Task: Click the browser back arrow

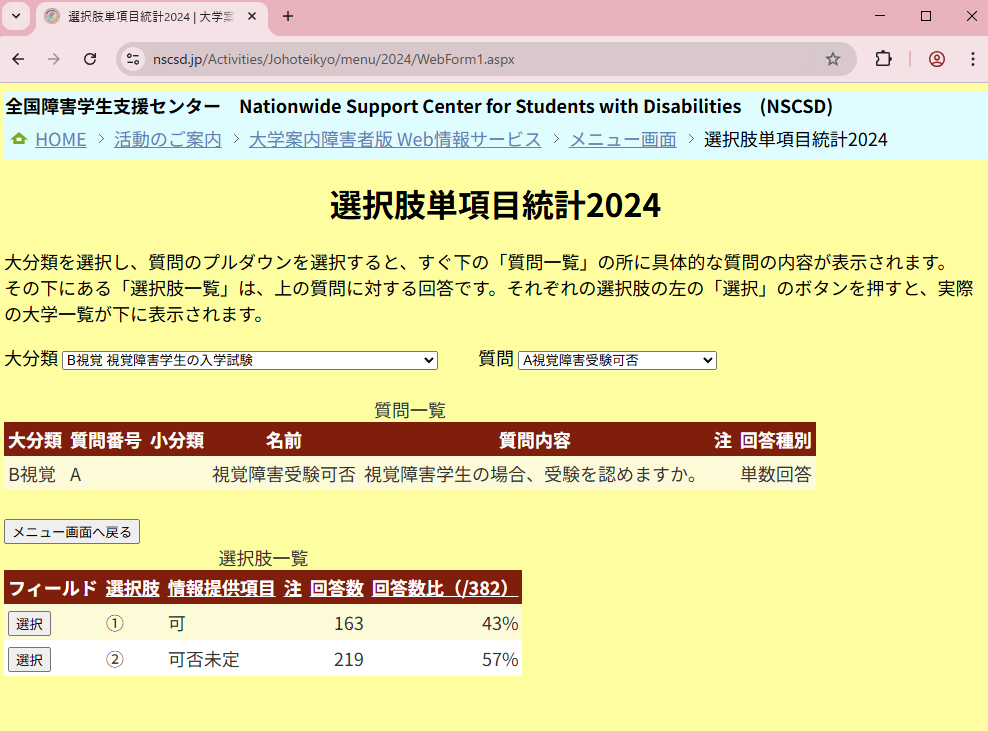Action: coord(18,59)
